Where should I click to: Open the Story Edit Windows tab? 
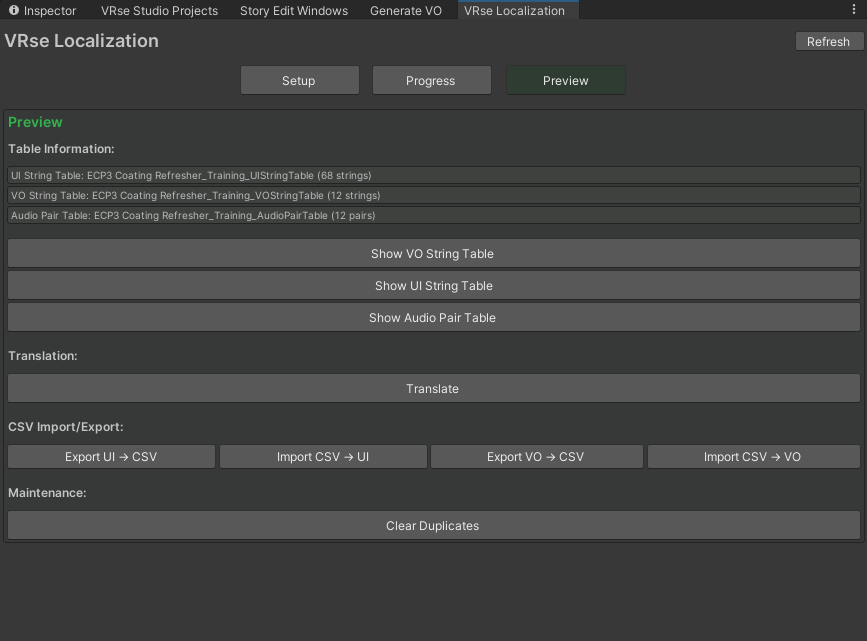point(293,10)
